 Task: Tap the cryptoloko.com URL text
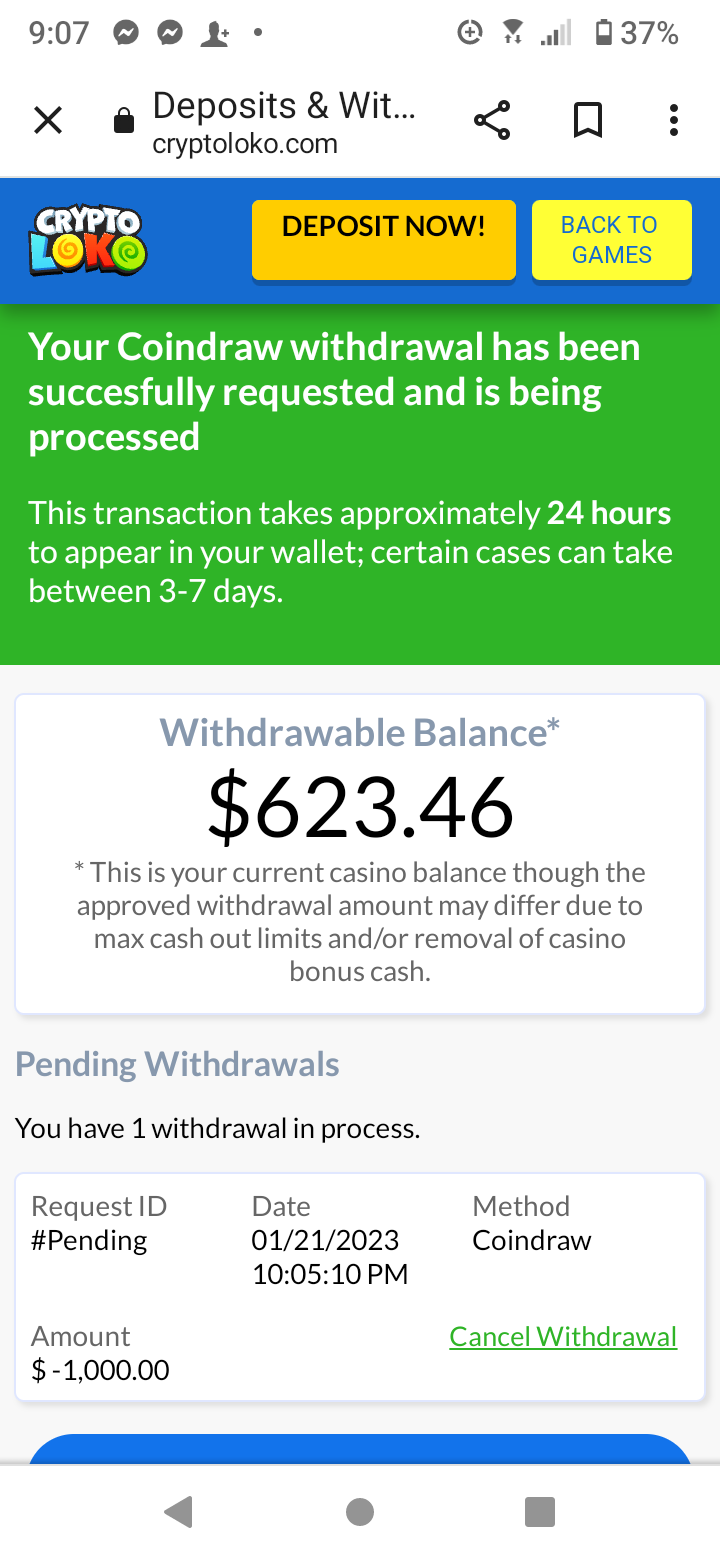(x=245, y=144)
